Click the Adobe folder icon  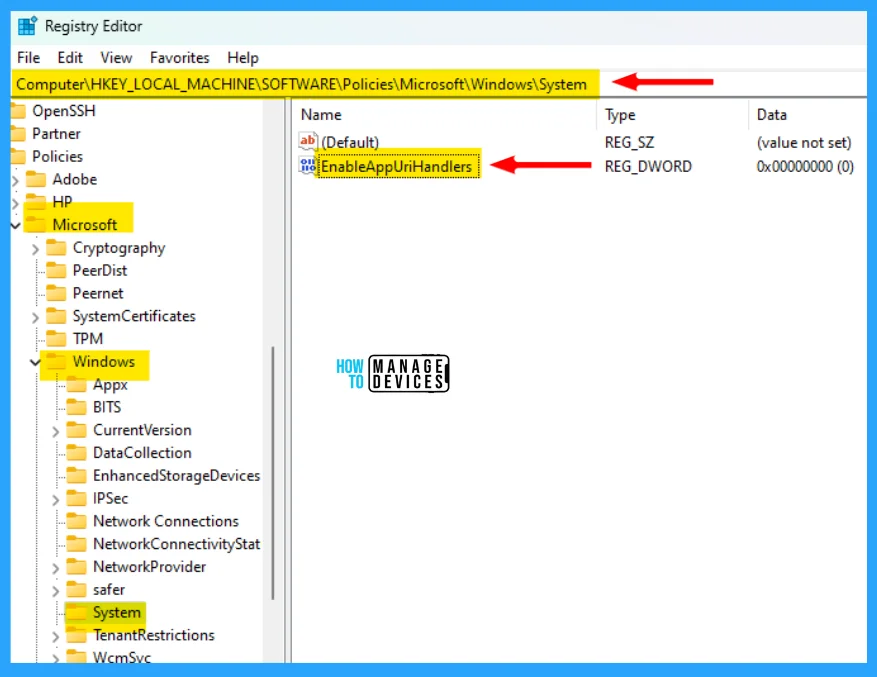(x=36, y=179)
